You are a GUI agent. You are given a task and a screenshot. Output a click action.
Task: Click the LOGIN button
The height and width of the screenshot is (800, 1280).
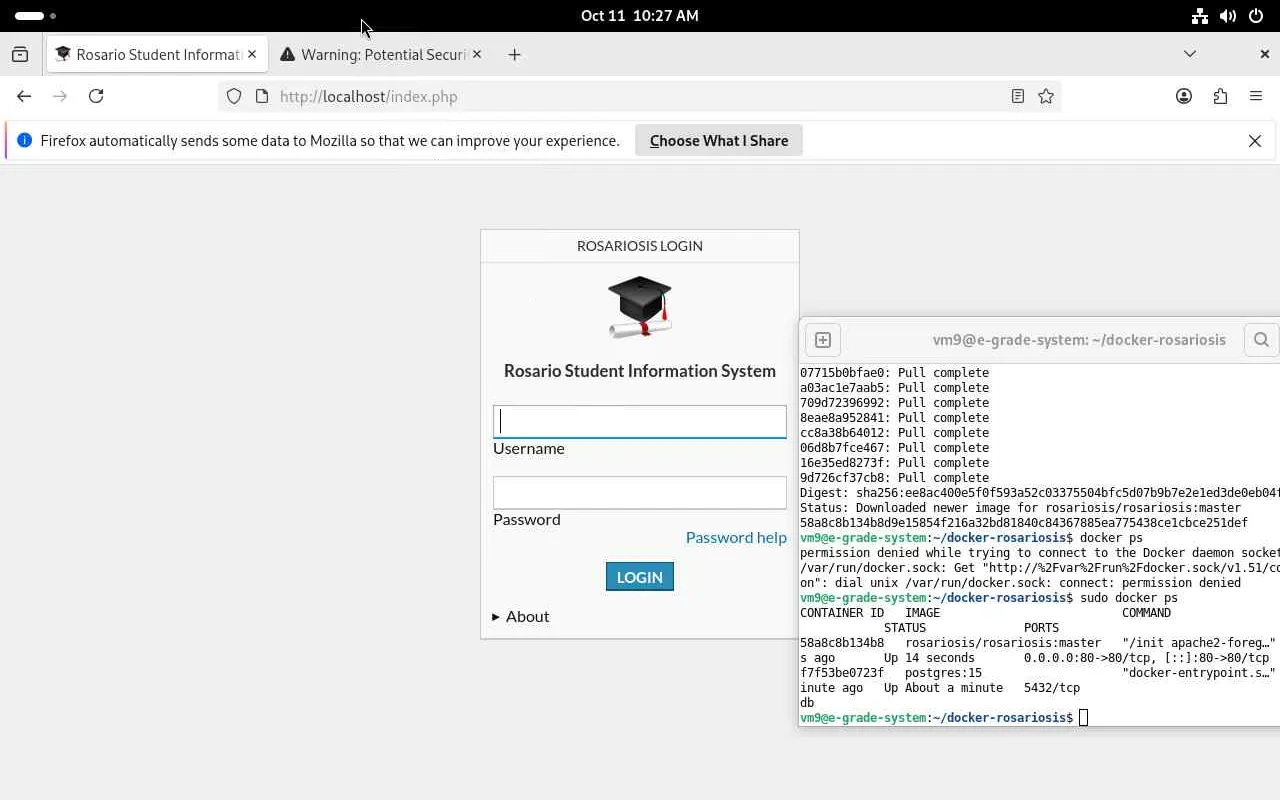[x=640, y=577]
